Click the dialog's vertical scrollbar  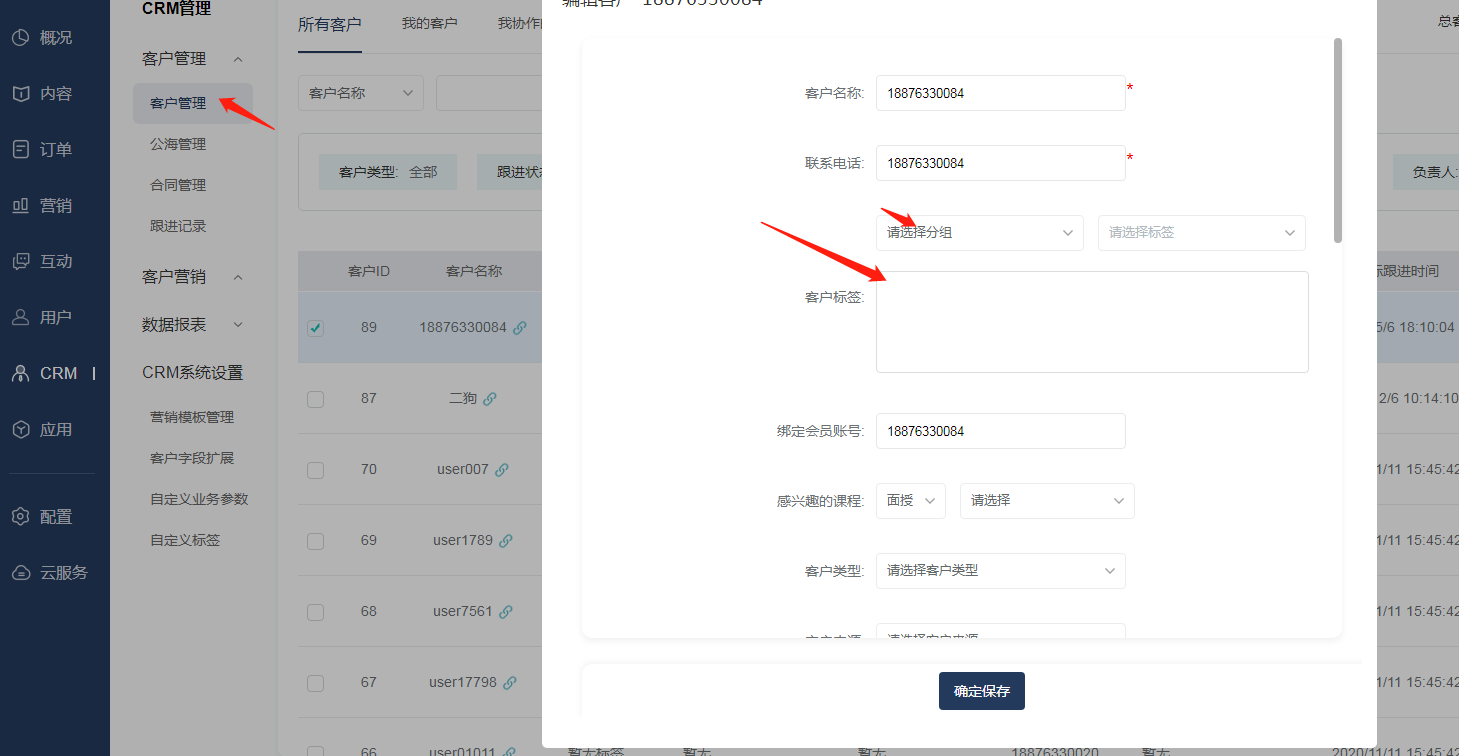click(1338, 140)
